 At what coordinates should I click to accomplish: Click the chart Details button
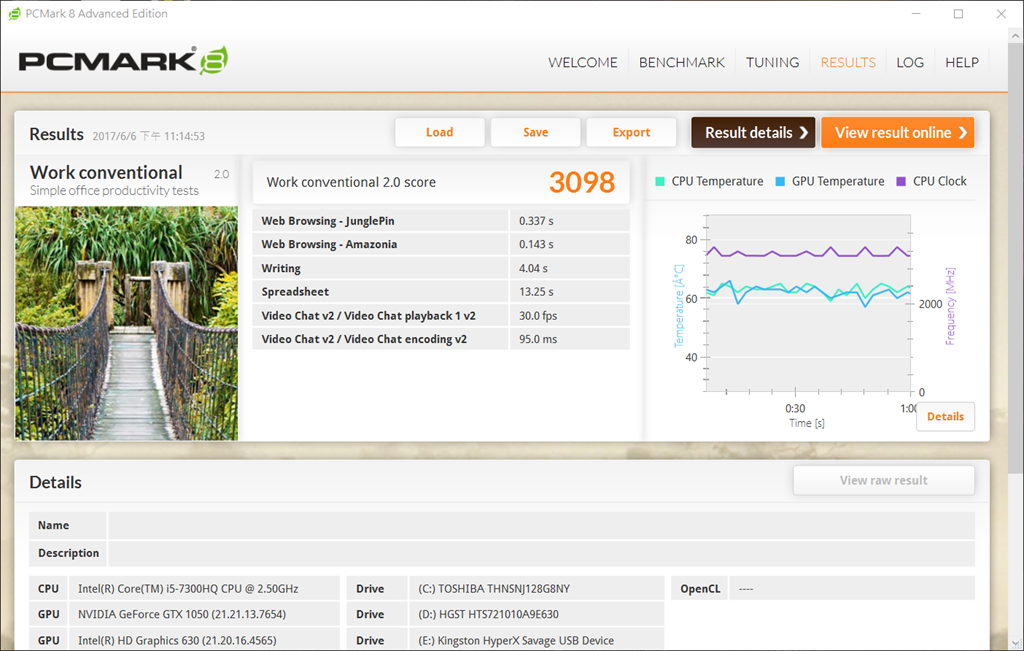click(x=945, y=417)
